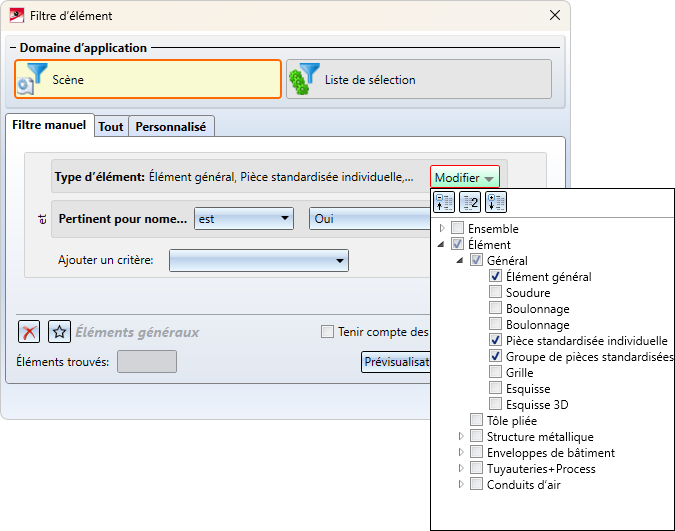Click the Scène filter scope icon
Viewport: 675px width, 531px height.
pyautogui.click(x=33, y=78)
